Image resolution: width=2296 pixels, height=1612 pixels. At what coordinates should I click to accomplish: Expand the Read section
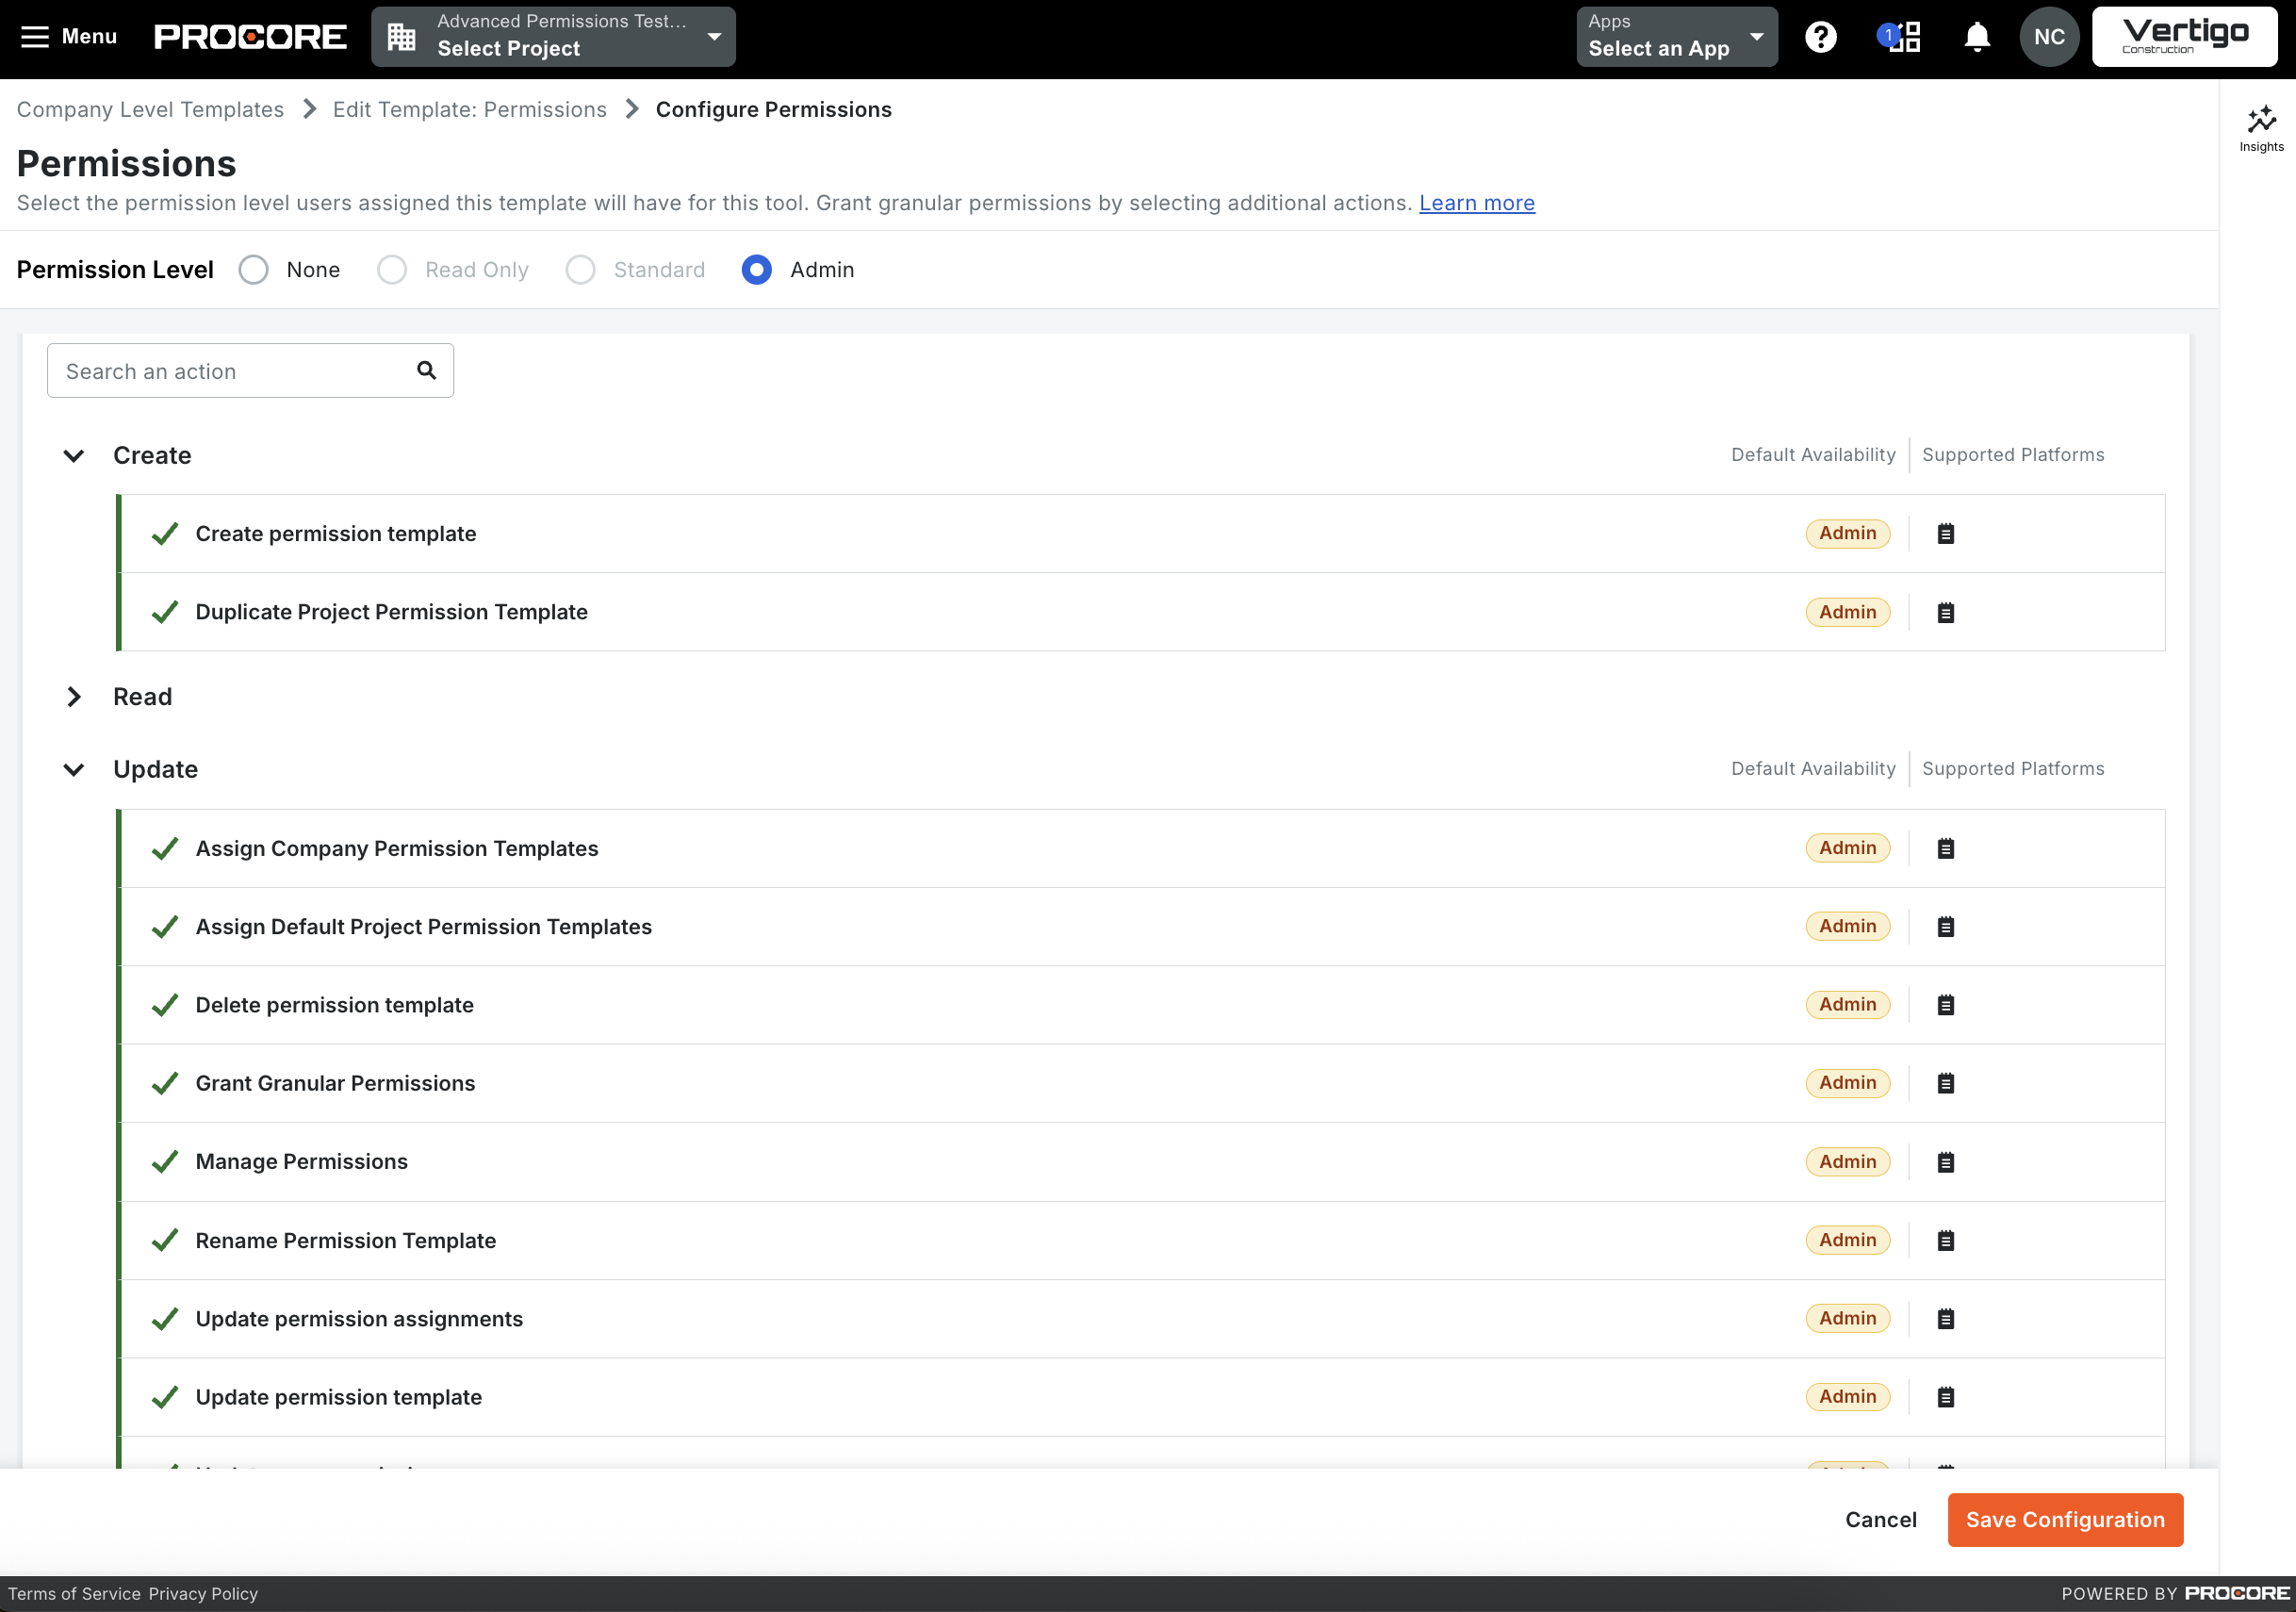pyautogui.click(x=74, y=697)
